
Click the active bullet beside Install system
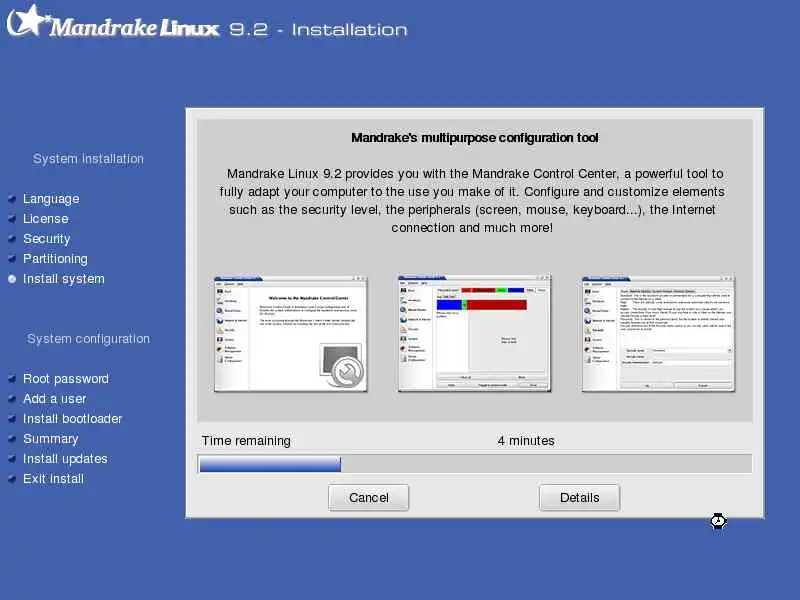point(12,279)
